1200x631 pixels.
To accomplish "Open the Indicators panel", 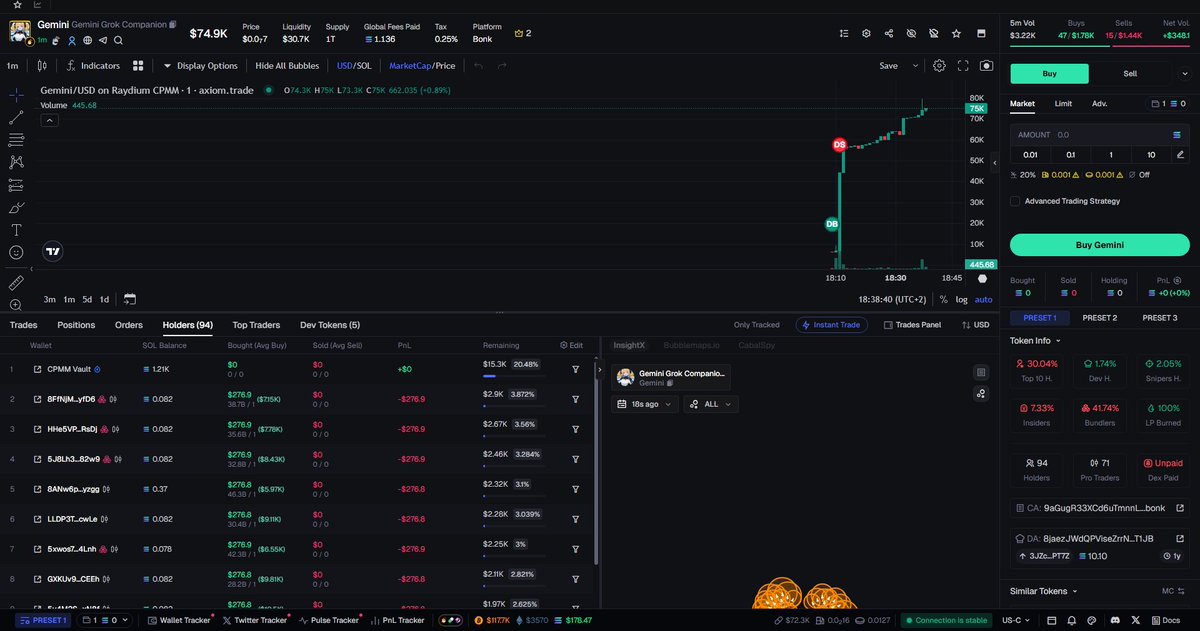I will pos(93,66).
